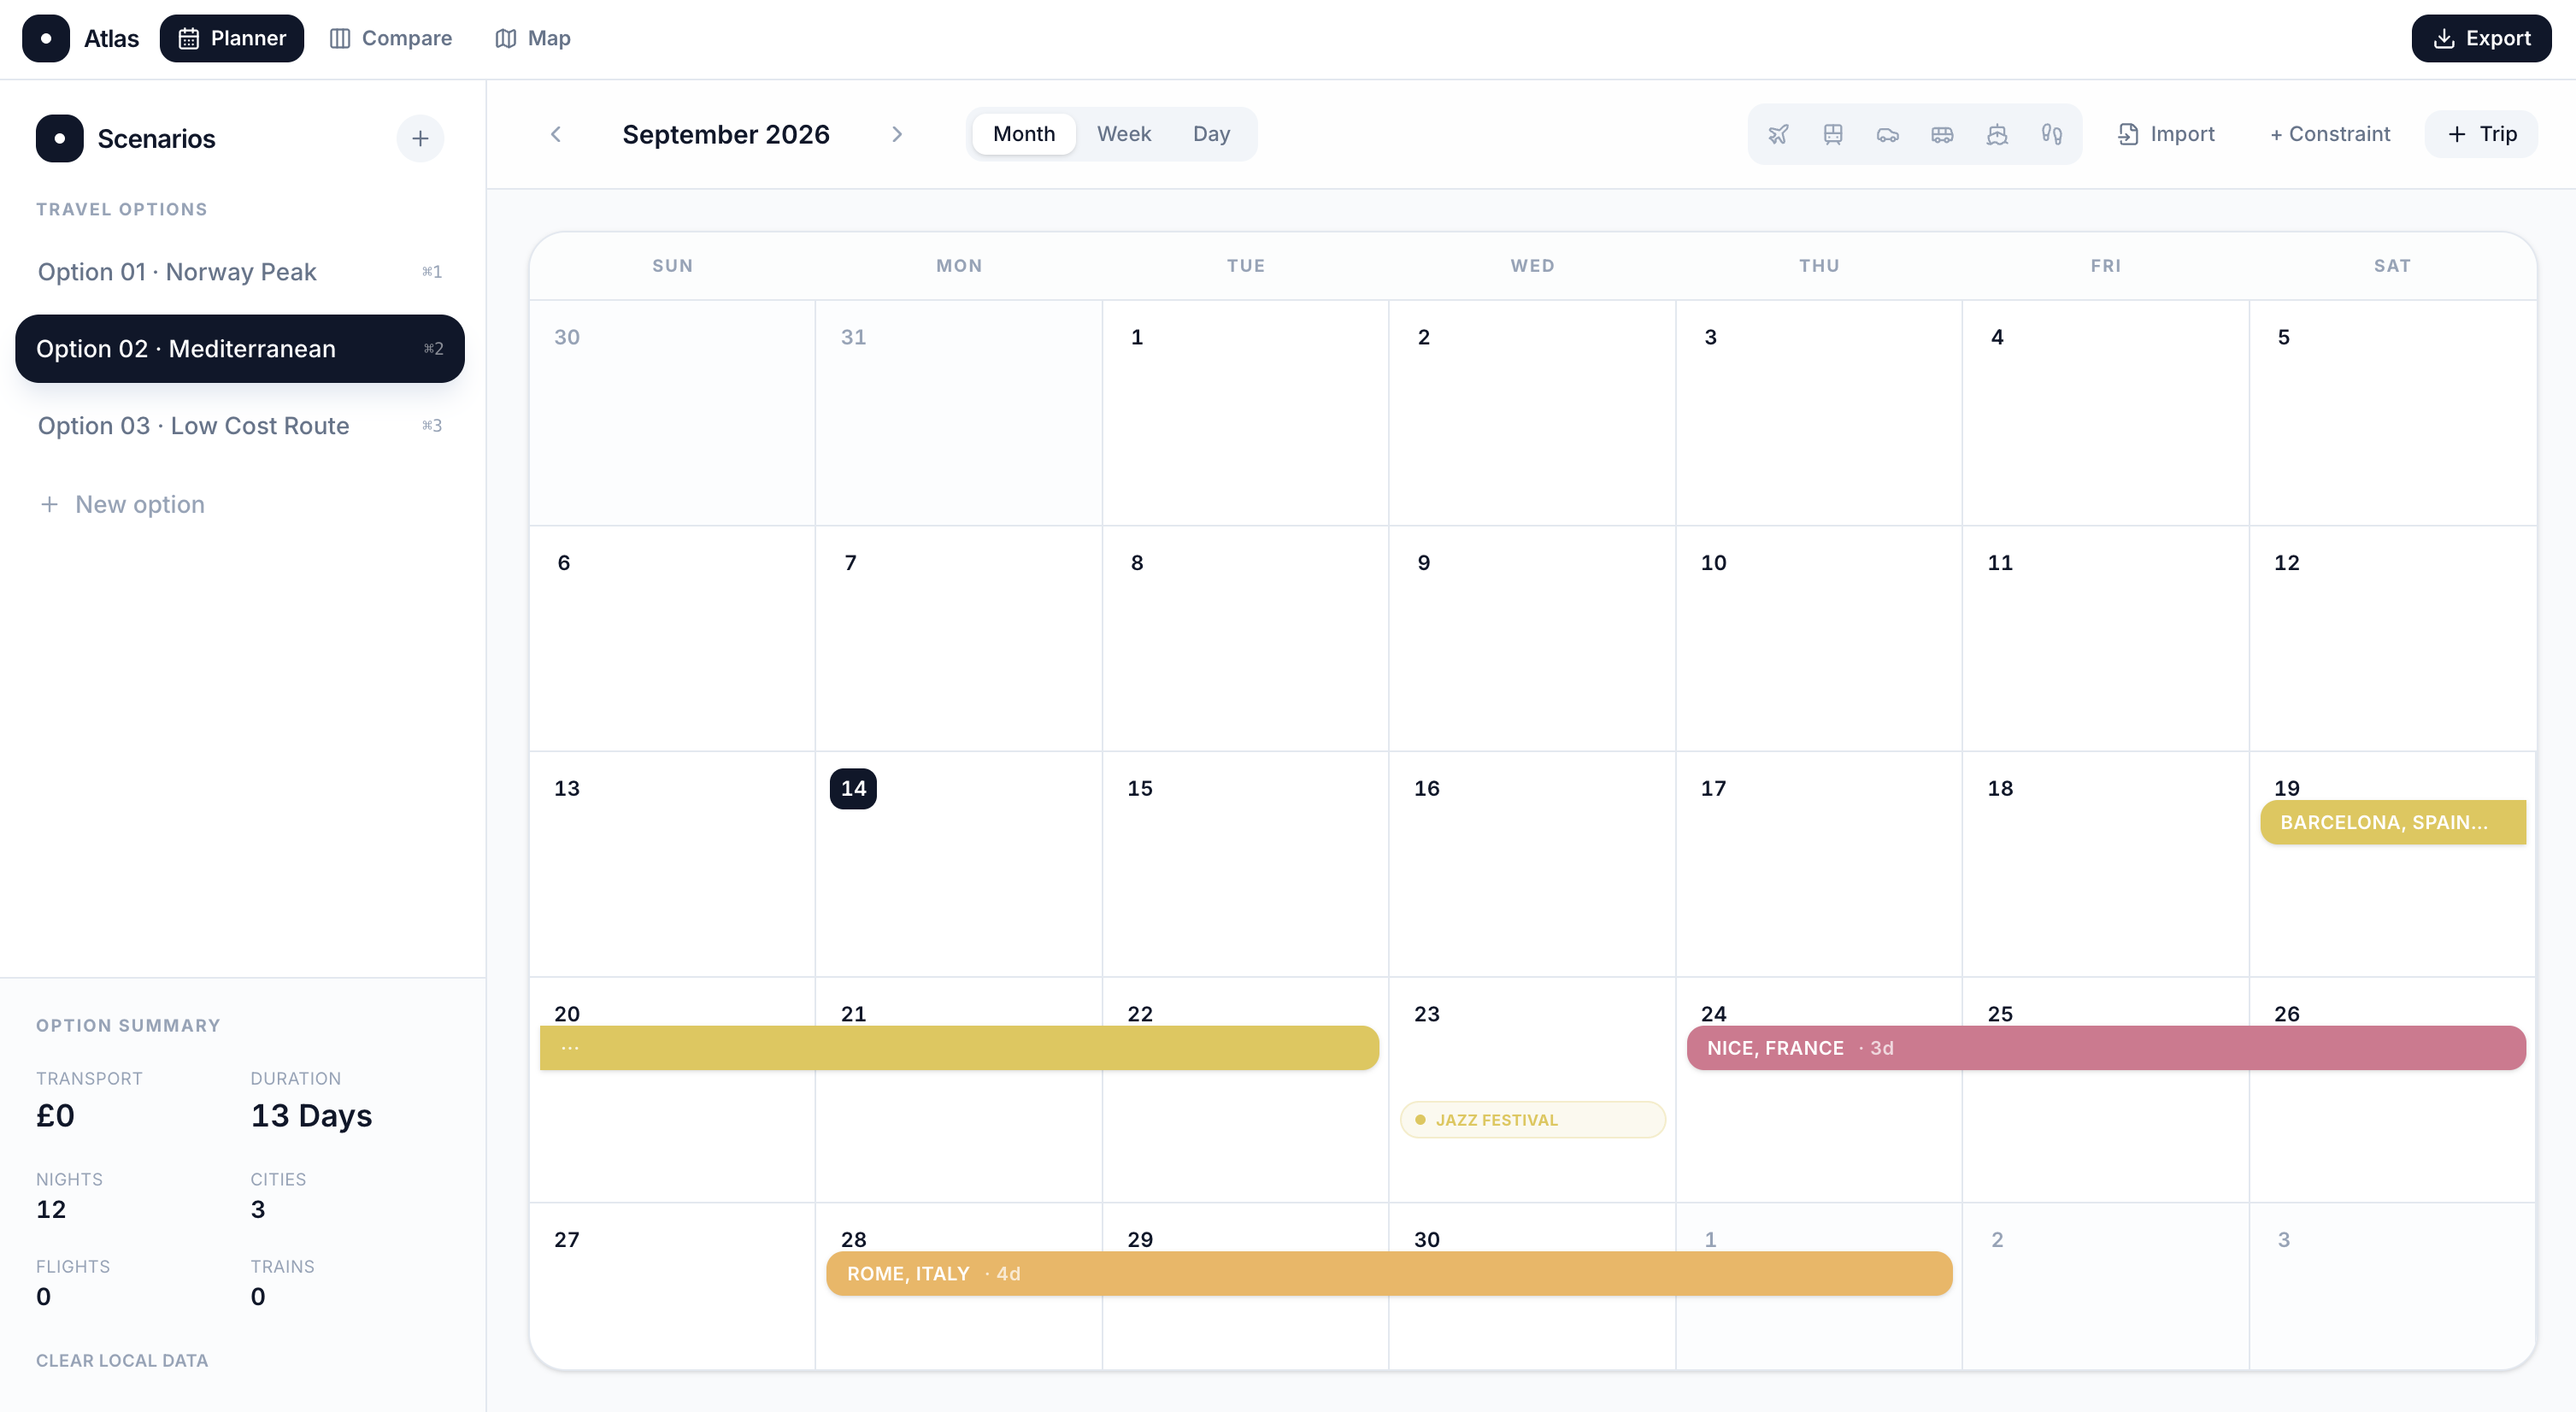The width and height of the screenshot is (2576, 1412).
Task: Open the Barcelona, Spain trip bar
Action: (x=2393, y=822)
